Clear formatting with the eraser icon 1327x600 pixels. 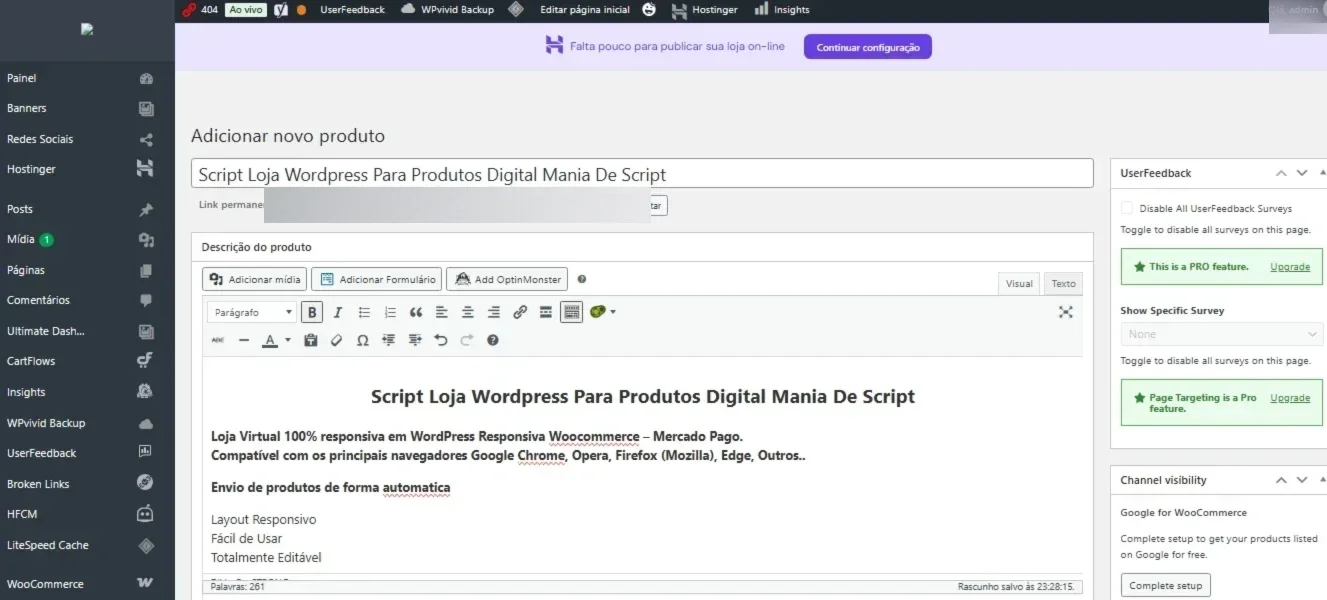tap(337, 340)
